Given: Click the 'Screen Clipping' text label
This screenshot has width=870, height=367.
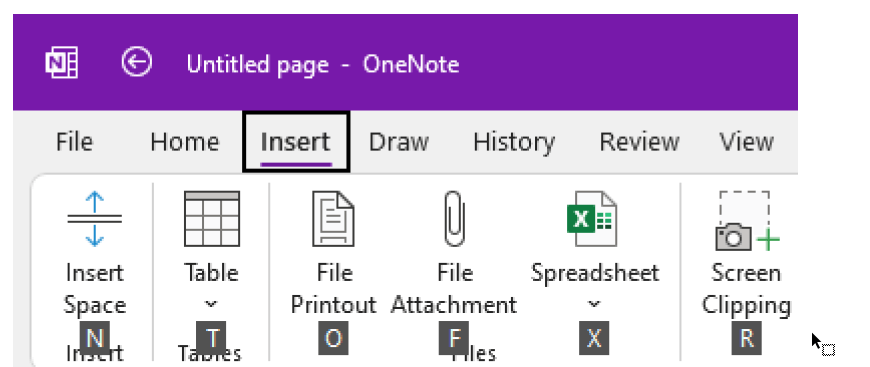Looking at the screenshot, I should pyautogui.click(x=746, y=289).
